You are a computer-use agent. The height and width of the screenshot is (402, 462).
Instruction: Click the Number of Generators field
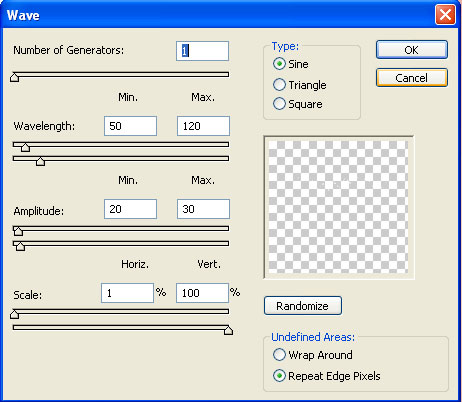pos(202,51)
